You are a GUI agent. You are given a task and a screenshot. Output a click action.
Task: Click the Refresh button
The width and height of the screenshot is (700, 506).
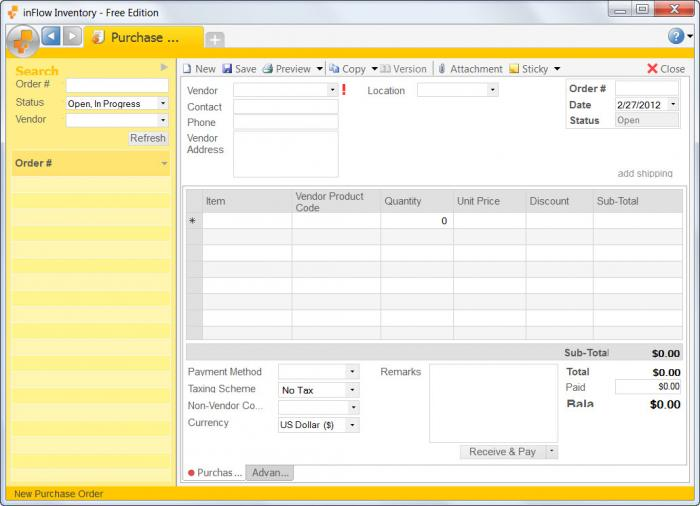[148, 138]
